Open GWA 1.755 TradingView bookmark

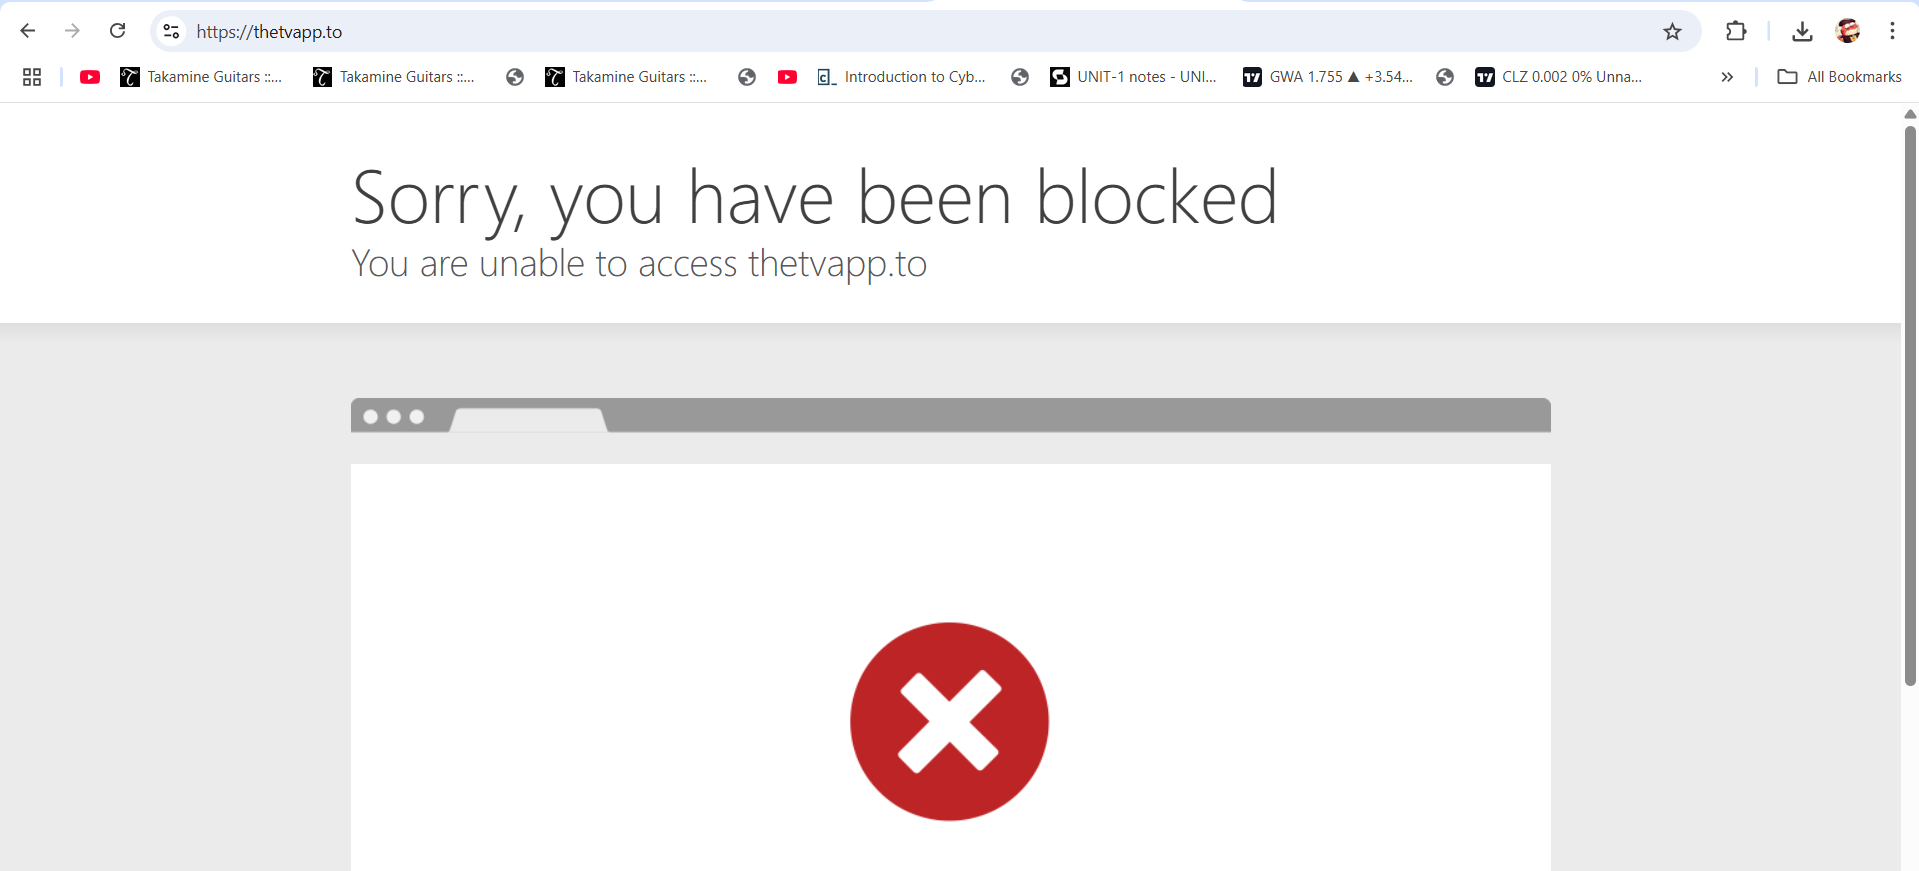point(1328,77)
